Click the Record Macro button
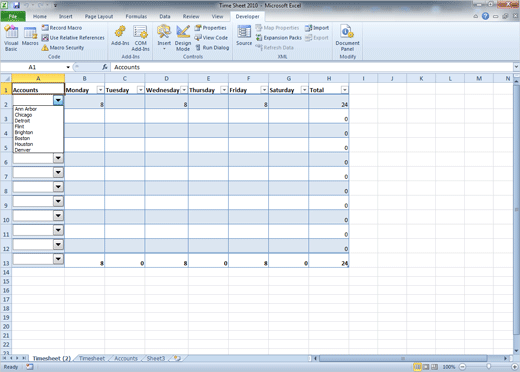Viewport: 520px width, 372px height. 62,28
